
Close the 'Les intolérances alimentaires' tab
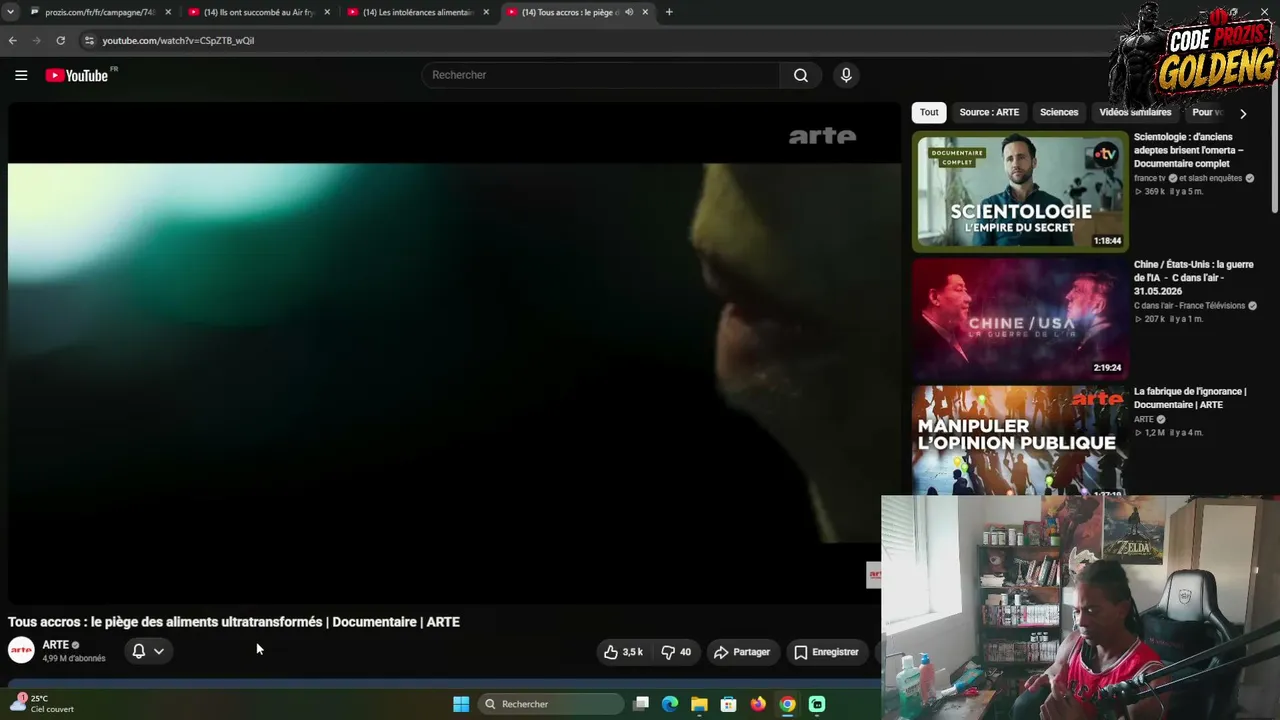[x=486, y=12]
